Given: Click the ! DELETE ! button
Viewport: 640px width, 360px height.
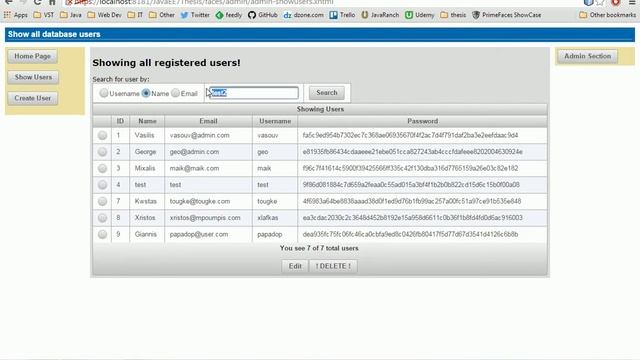Looking at the screenshot, I should tap(333, 266).
